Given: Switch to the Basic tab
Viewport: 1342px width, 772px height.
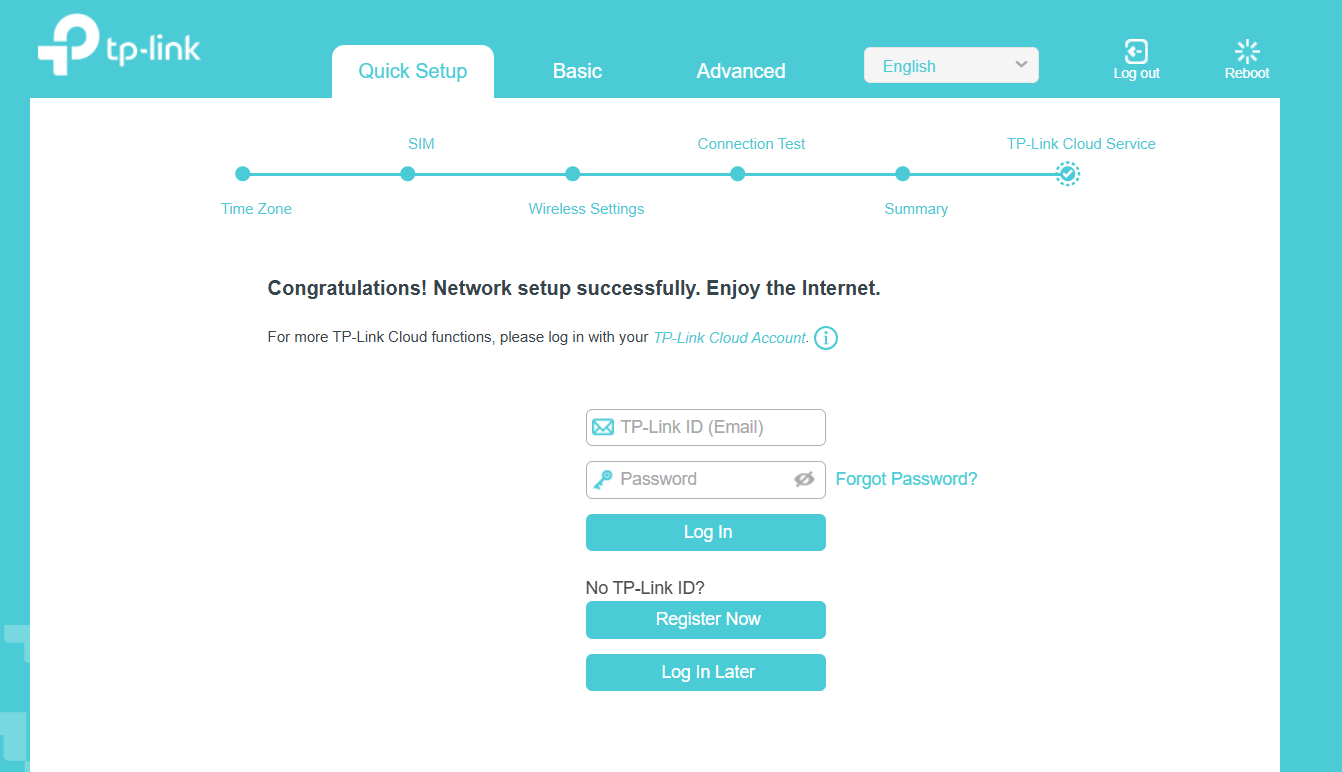Looking at the screenshot, I should (x=577, y=71).
